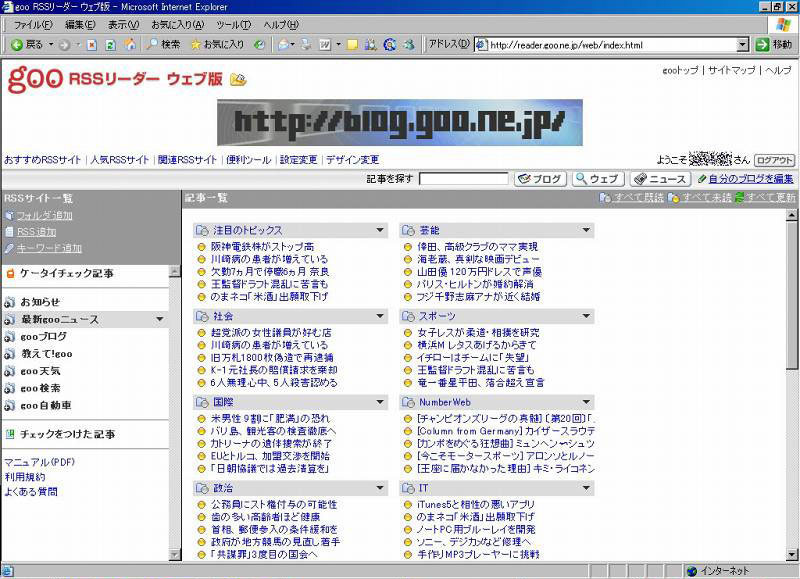Expand the 国際 dropdown arrow
The height and width of the screenshot is (579, 800).
380,402
